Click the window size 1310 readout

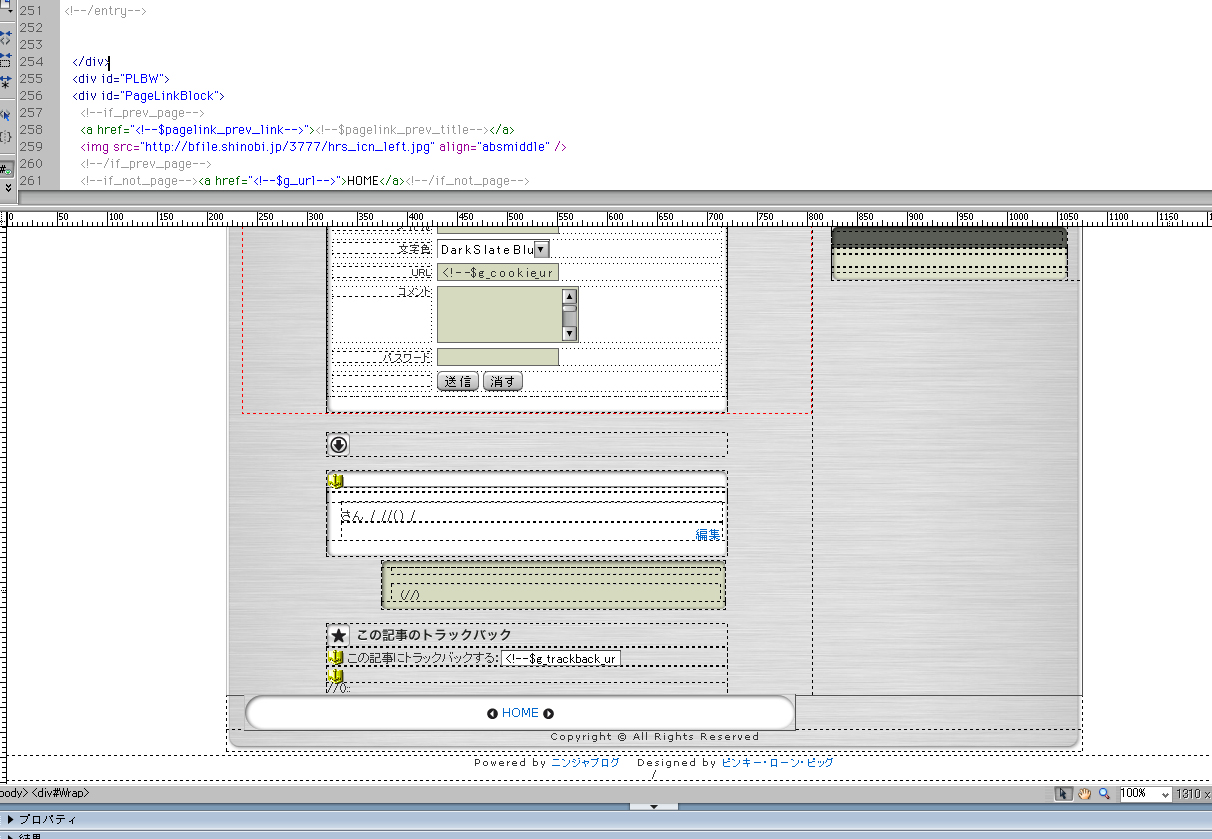pyautogui.click(x=1193, y=793)
